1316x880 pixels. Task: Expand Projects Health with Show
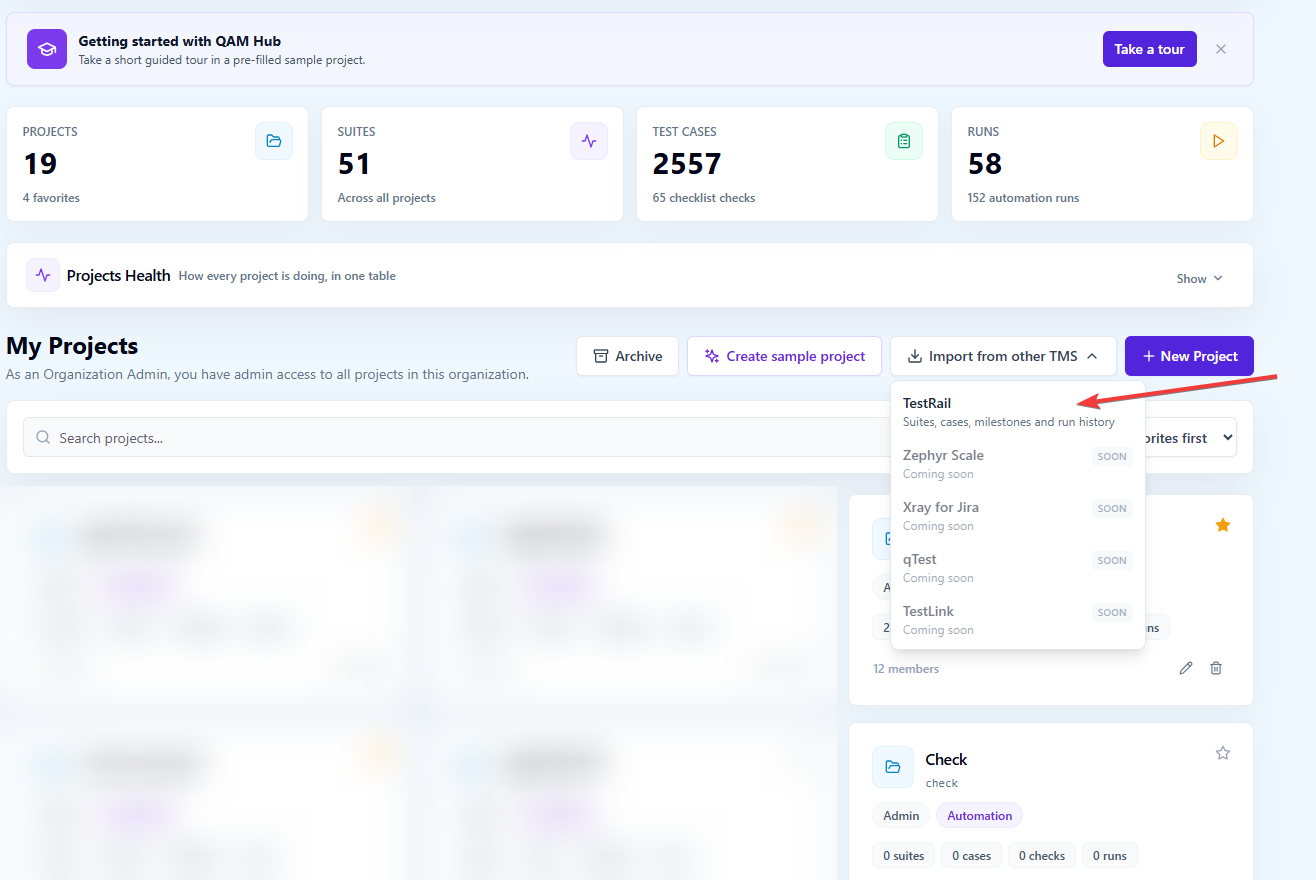click(x=1200, y=278)
